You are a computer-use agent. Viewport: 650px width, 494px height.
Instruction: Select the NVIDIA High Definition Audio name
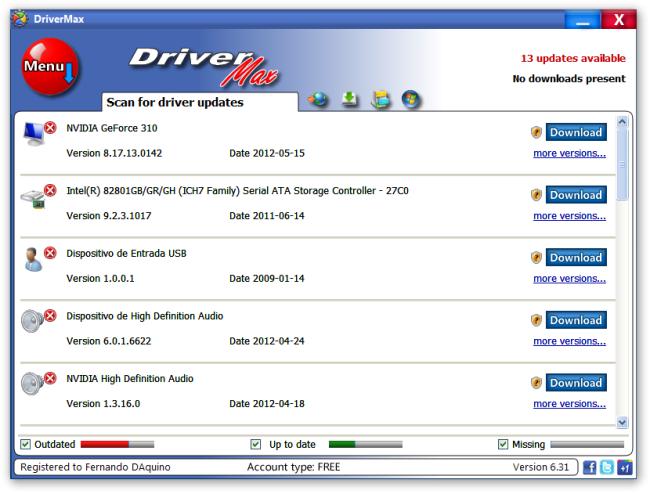point(130,378)
